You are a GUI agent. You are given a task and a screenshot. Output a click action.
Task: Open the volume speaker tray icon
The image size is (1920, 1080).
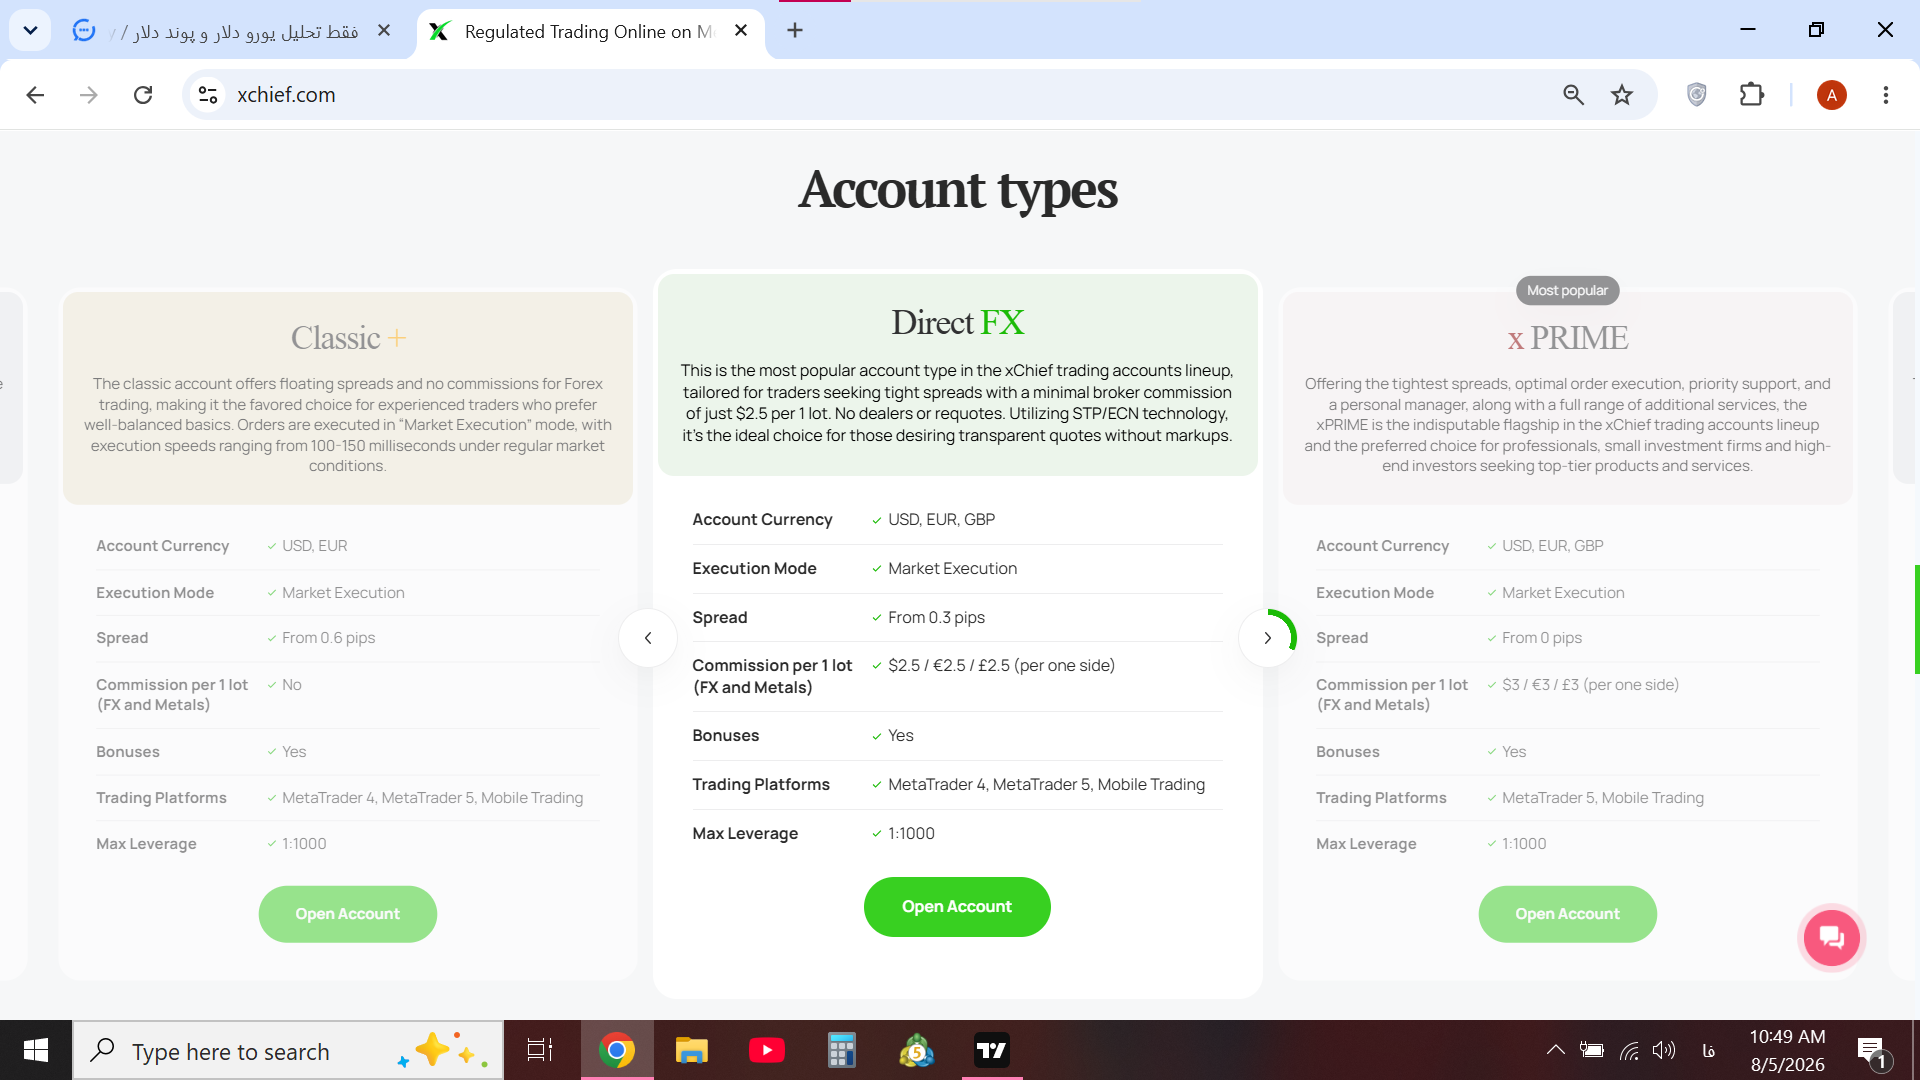(1663, 1050)
